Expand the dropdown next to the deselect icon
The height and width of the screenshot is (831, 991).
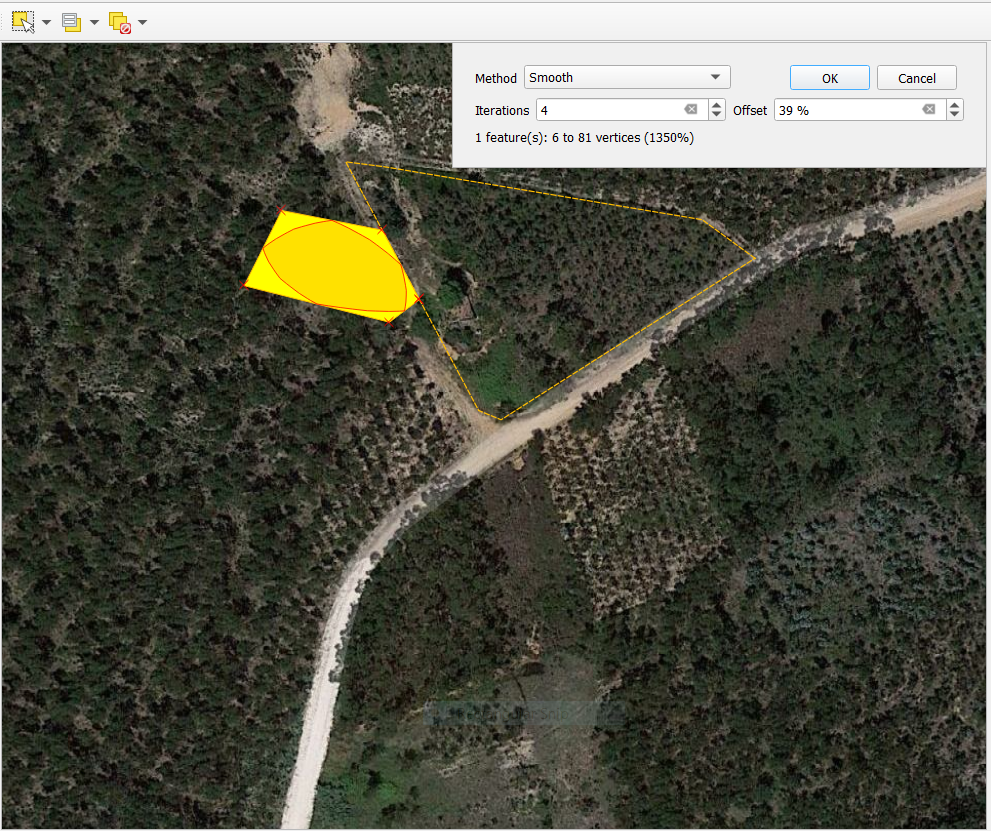142,21
